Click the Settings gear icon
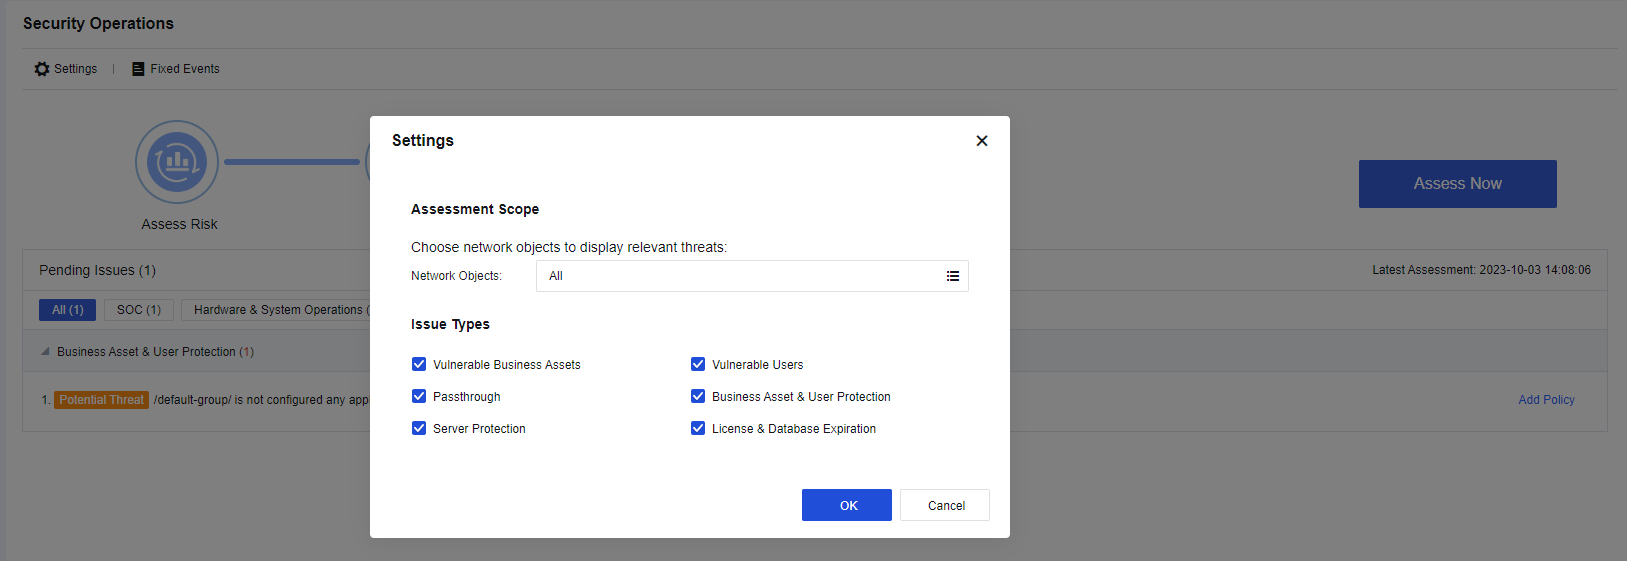The height and width of the screenshot is (561, 1627). (42, 69)
